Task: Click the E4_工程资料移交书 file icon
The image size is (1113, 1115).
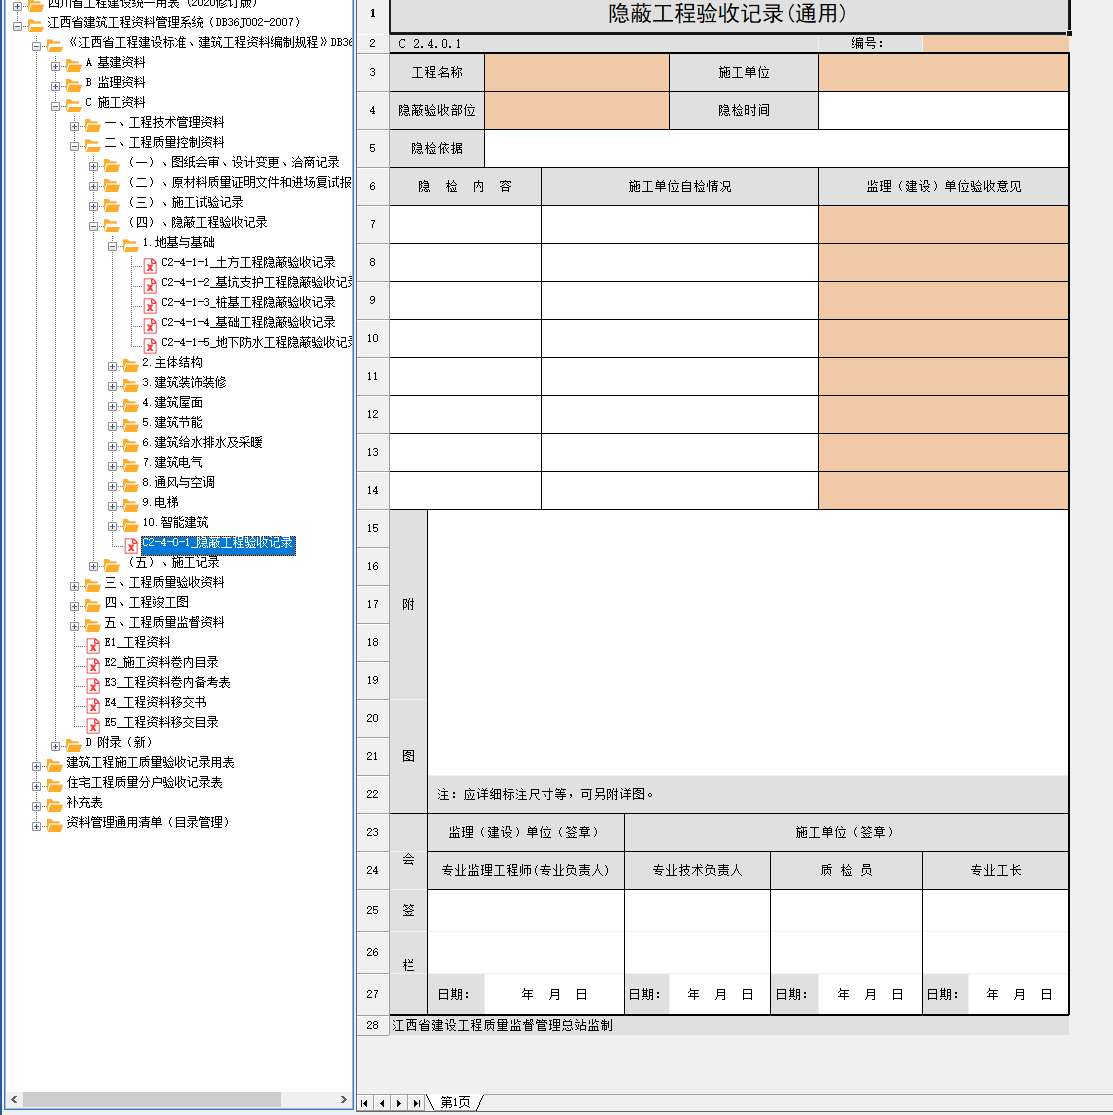Action: point(93,705)
